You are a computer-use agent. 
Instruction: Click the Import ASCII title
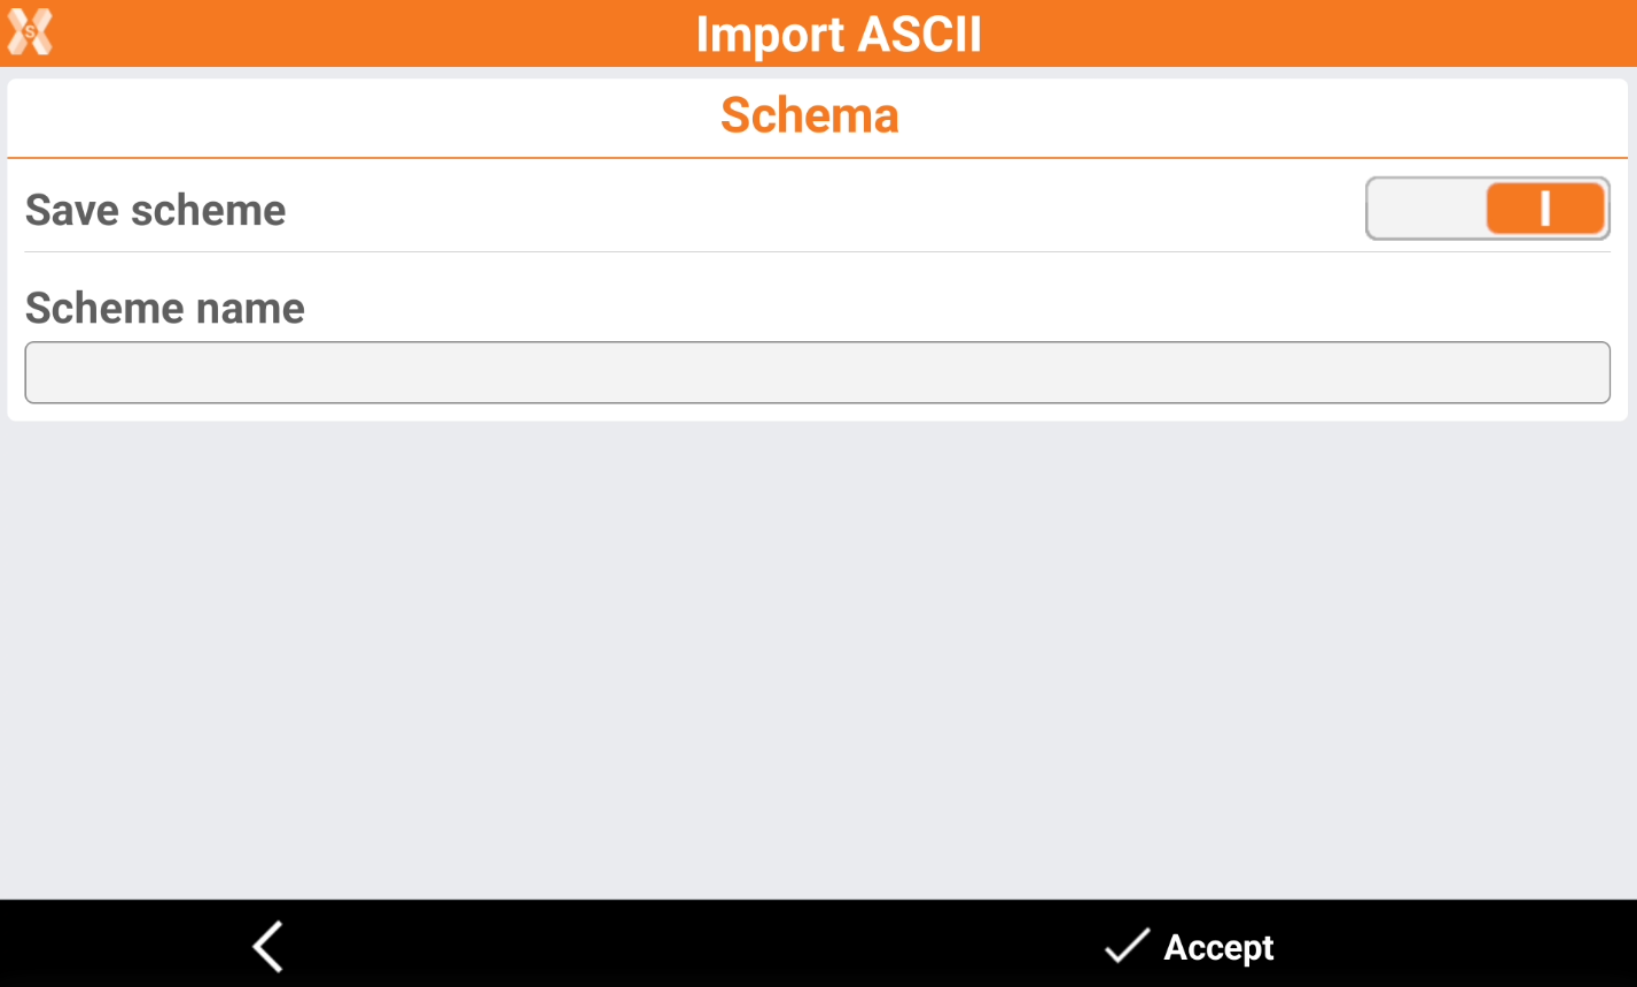(x=838, y=34)
